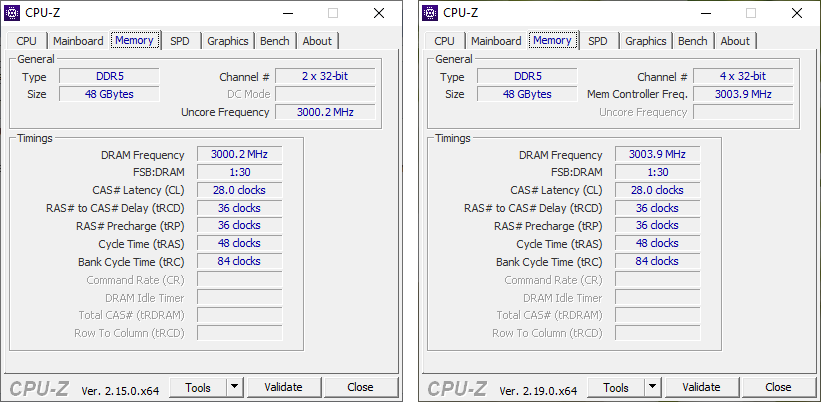Open the CPU tab in the right window
Screen dimensions: 821x402
click(445, 41)
